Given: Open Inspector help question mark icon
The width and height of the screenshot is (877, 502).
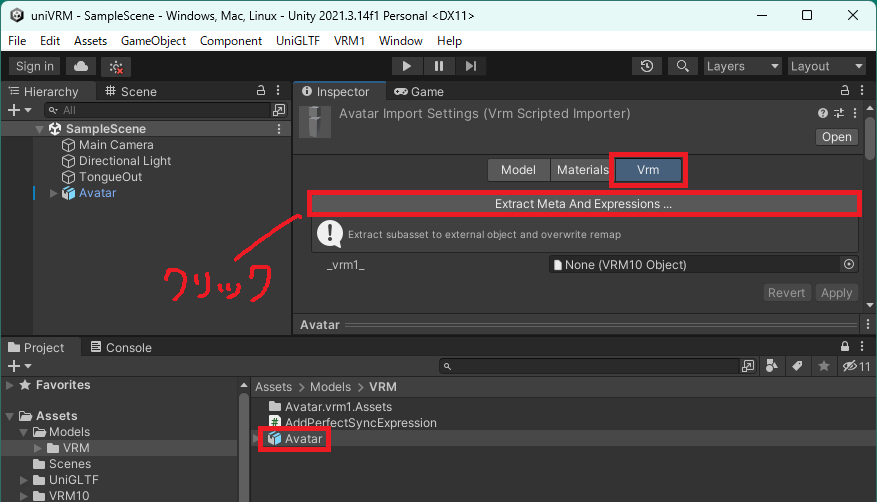Looking at the screenshot, I should 823,113.
